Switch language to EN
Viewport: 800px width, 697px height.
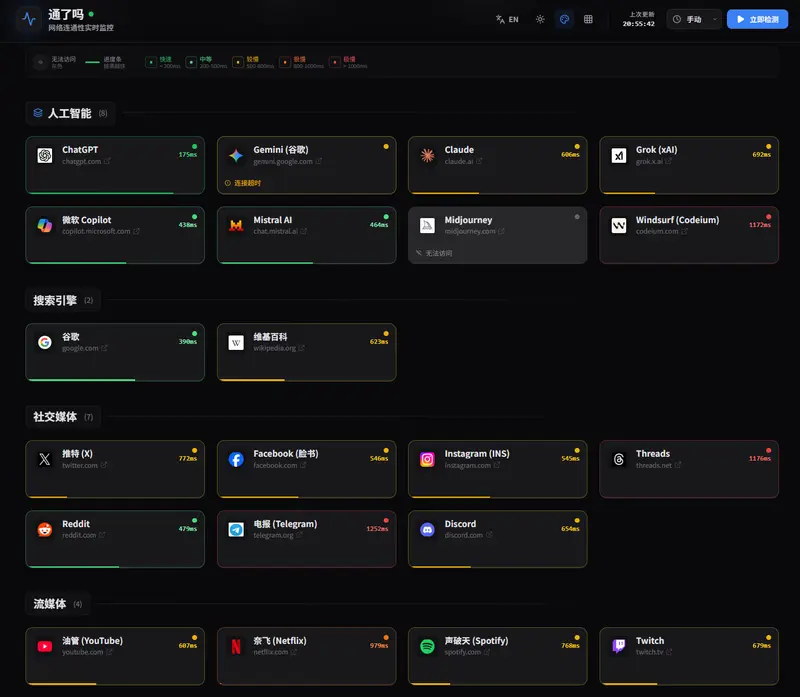507,19
